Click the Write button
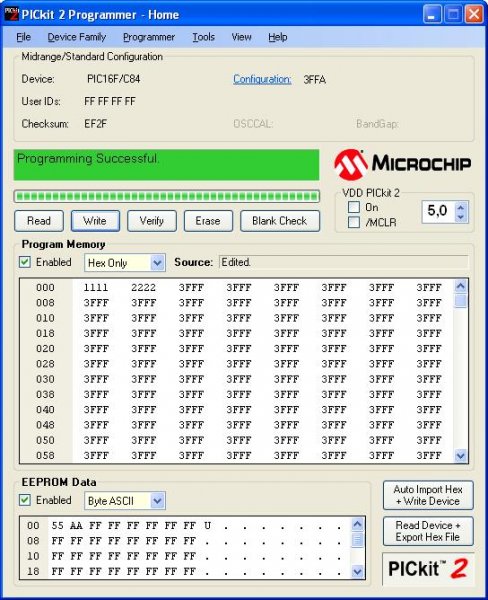The image size is (488, 600). pos(95,221)
